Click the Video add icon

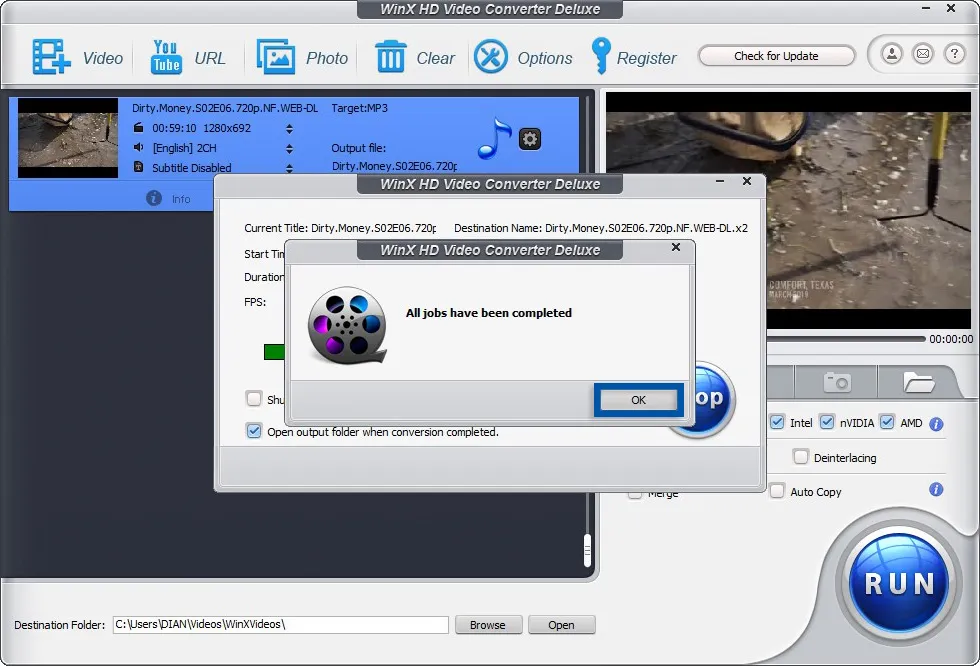pyautogui.click(x=50, y=57)
